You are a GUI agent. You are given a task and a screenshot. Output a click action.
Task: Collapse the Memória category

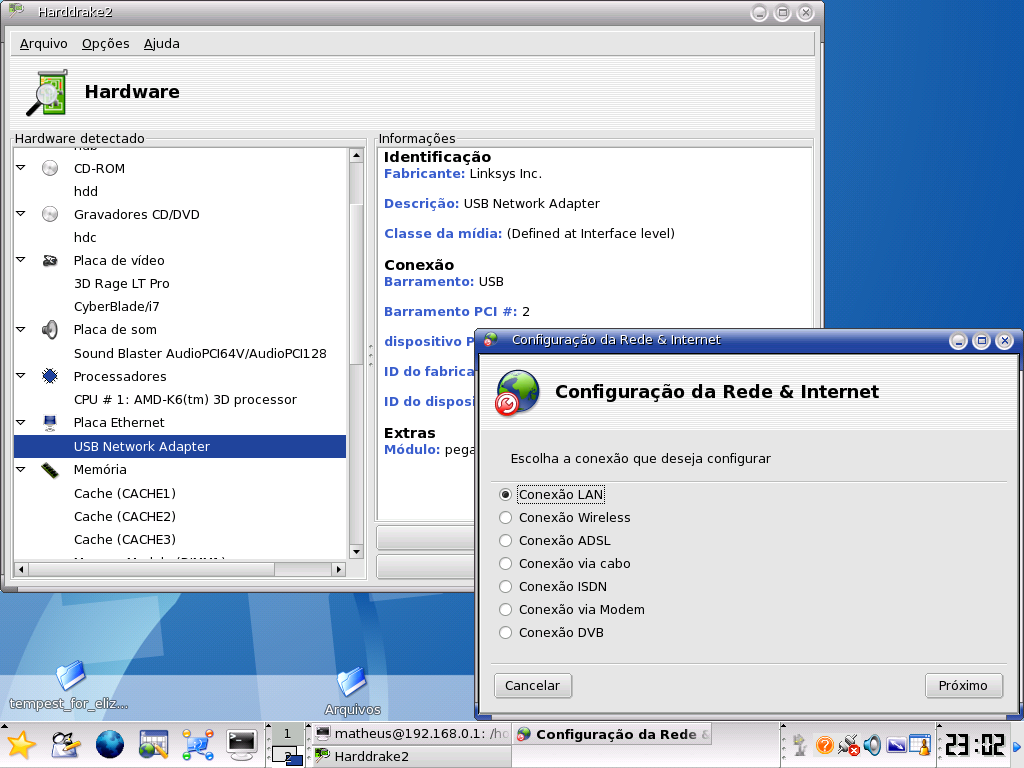(x=21, y=469)
